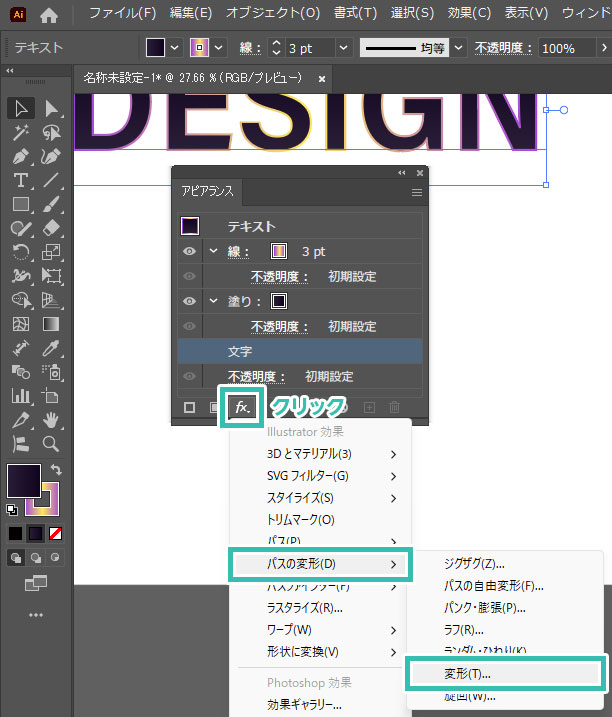Toggle the 塗り fill eye icon
The width and height of the screenshot is (612, 717).
coord(189,301)
